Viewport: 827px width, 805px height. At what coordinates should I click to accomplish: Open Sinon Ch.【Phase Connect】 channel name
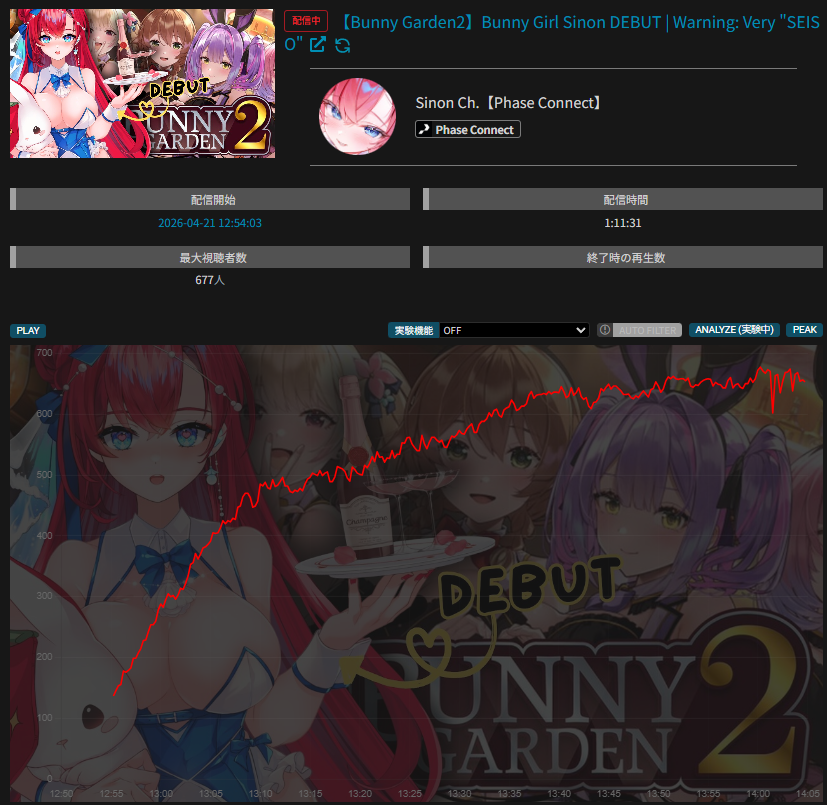[508, 103]
